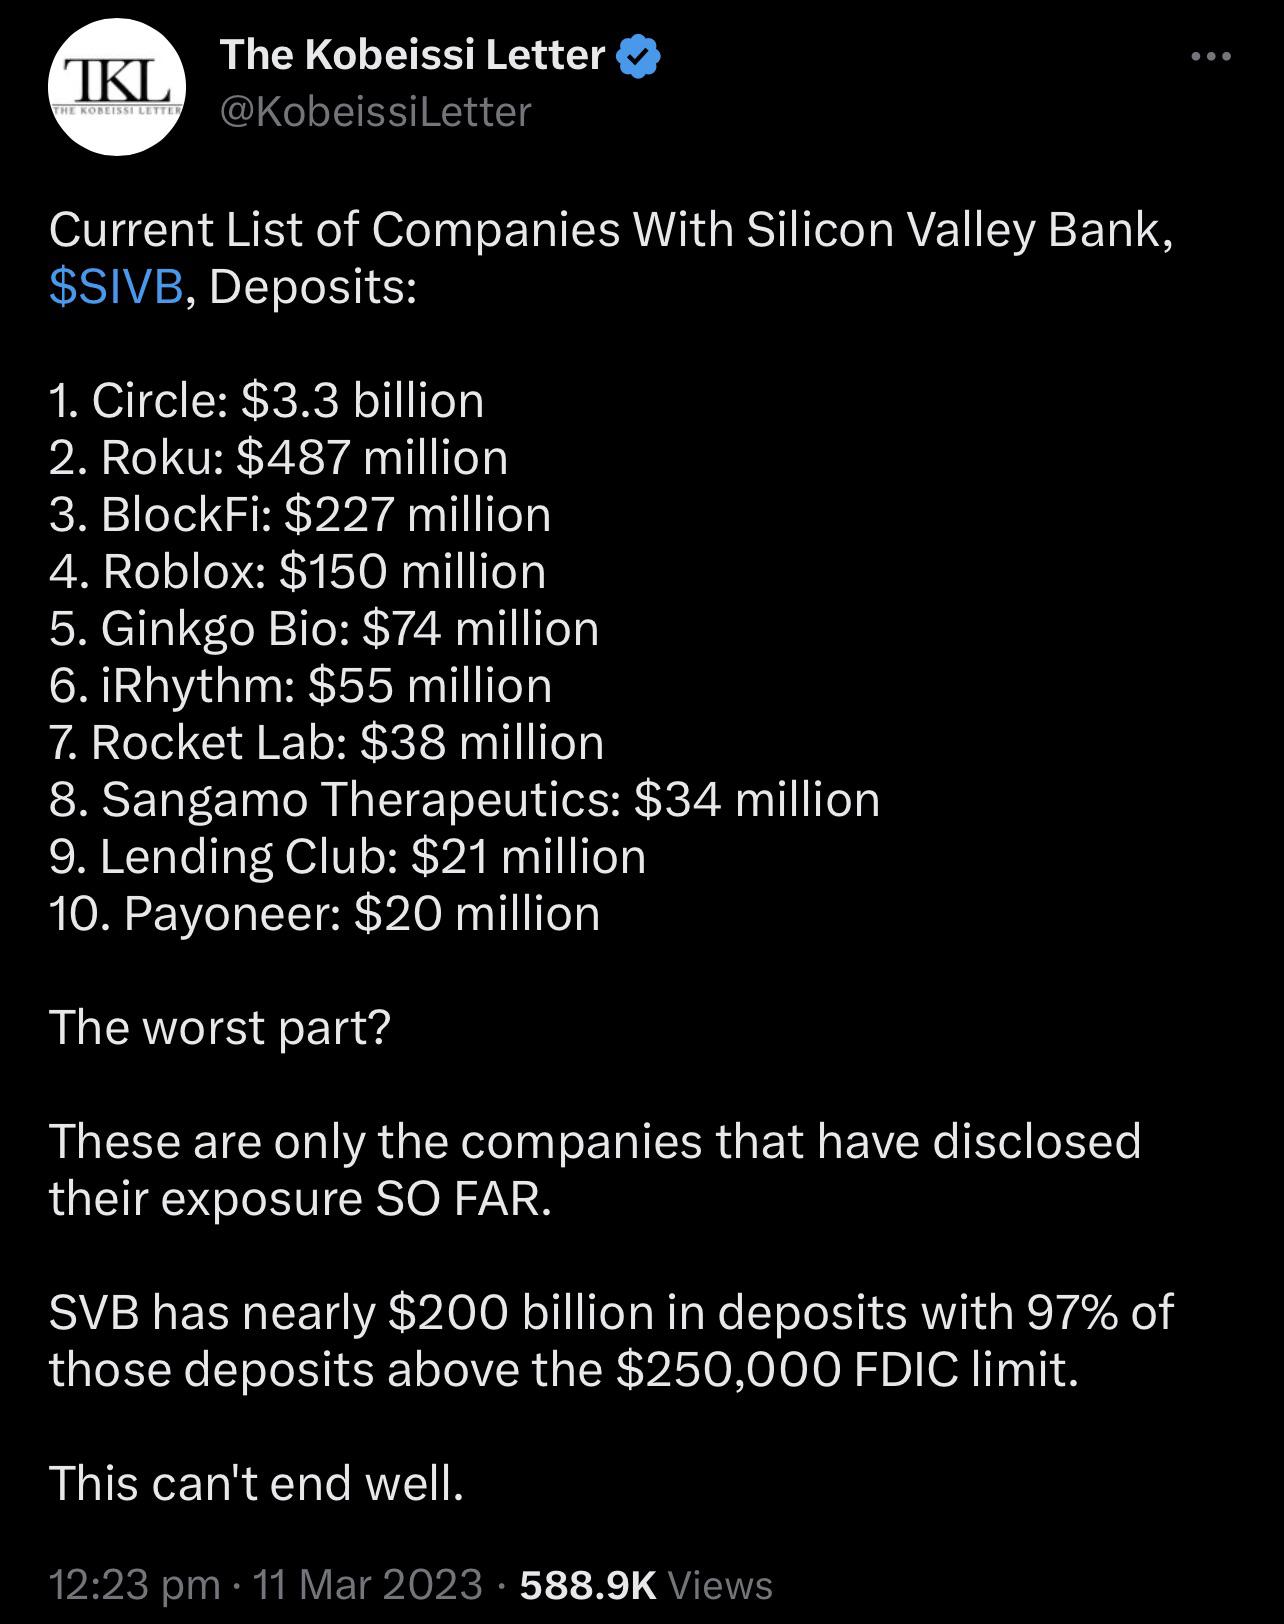Screen dimensions: 1284x1624
Task: Select the Sangamo Therapeutics: $34 million entry
Action: 464,800
